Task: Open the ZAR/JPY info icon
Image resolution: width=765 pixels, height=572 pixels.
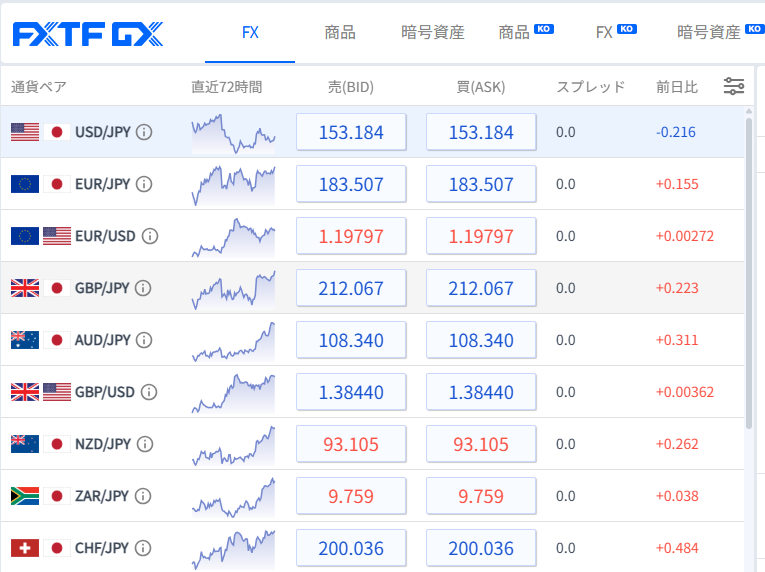Action: (x=143, y=496)
